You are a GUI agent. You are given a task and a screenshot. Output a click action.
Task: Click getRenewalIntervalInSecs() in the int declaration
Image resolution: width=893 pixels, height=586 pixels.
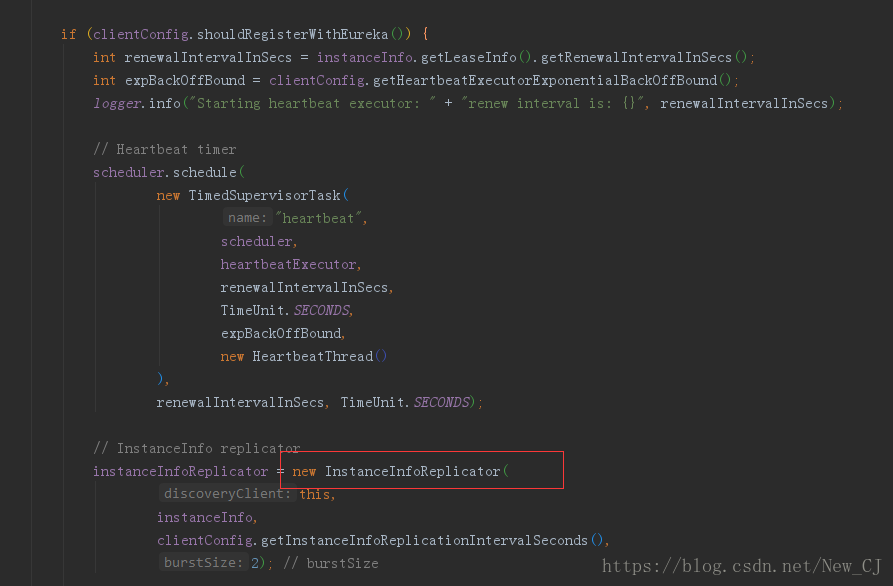(644, 58)
